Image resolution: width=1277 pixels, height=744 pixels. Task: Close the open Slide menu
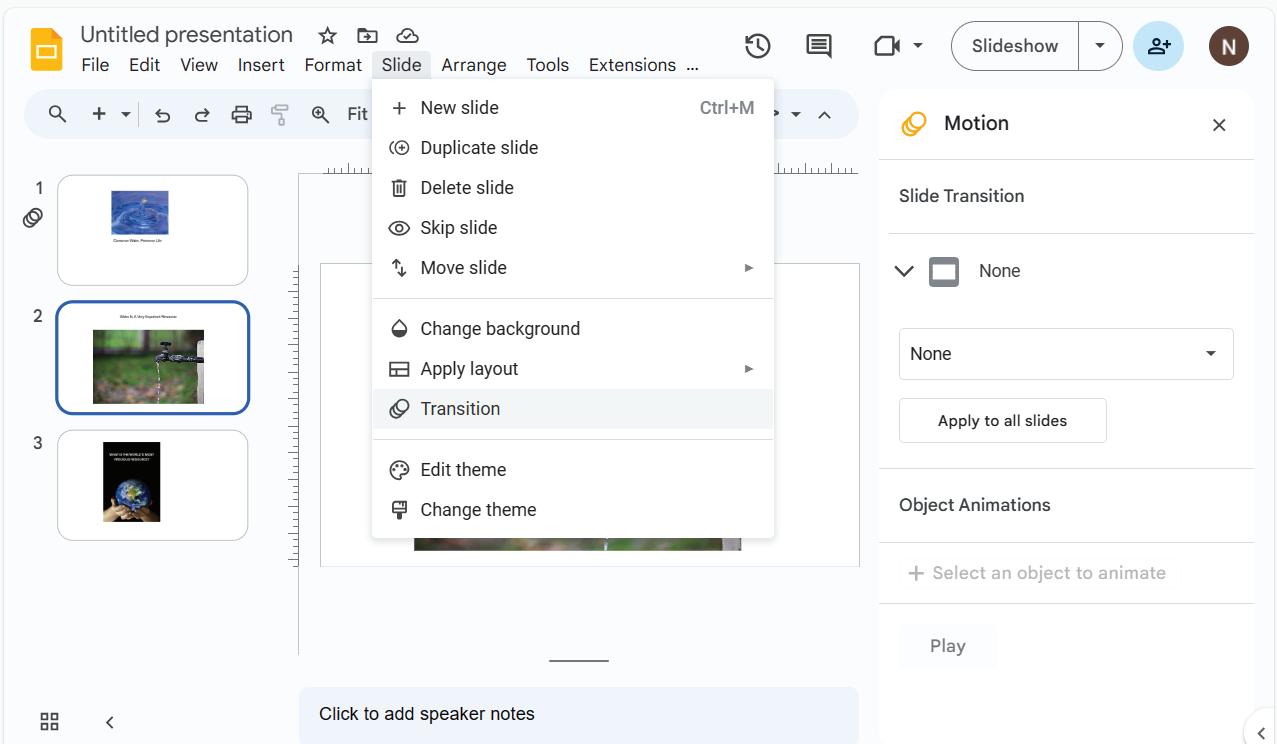pyautogui.click(x=401, y=65)
